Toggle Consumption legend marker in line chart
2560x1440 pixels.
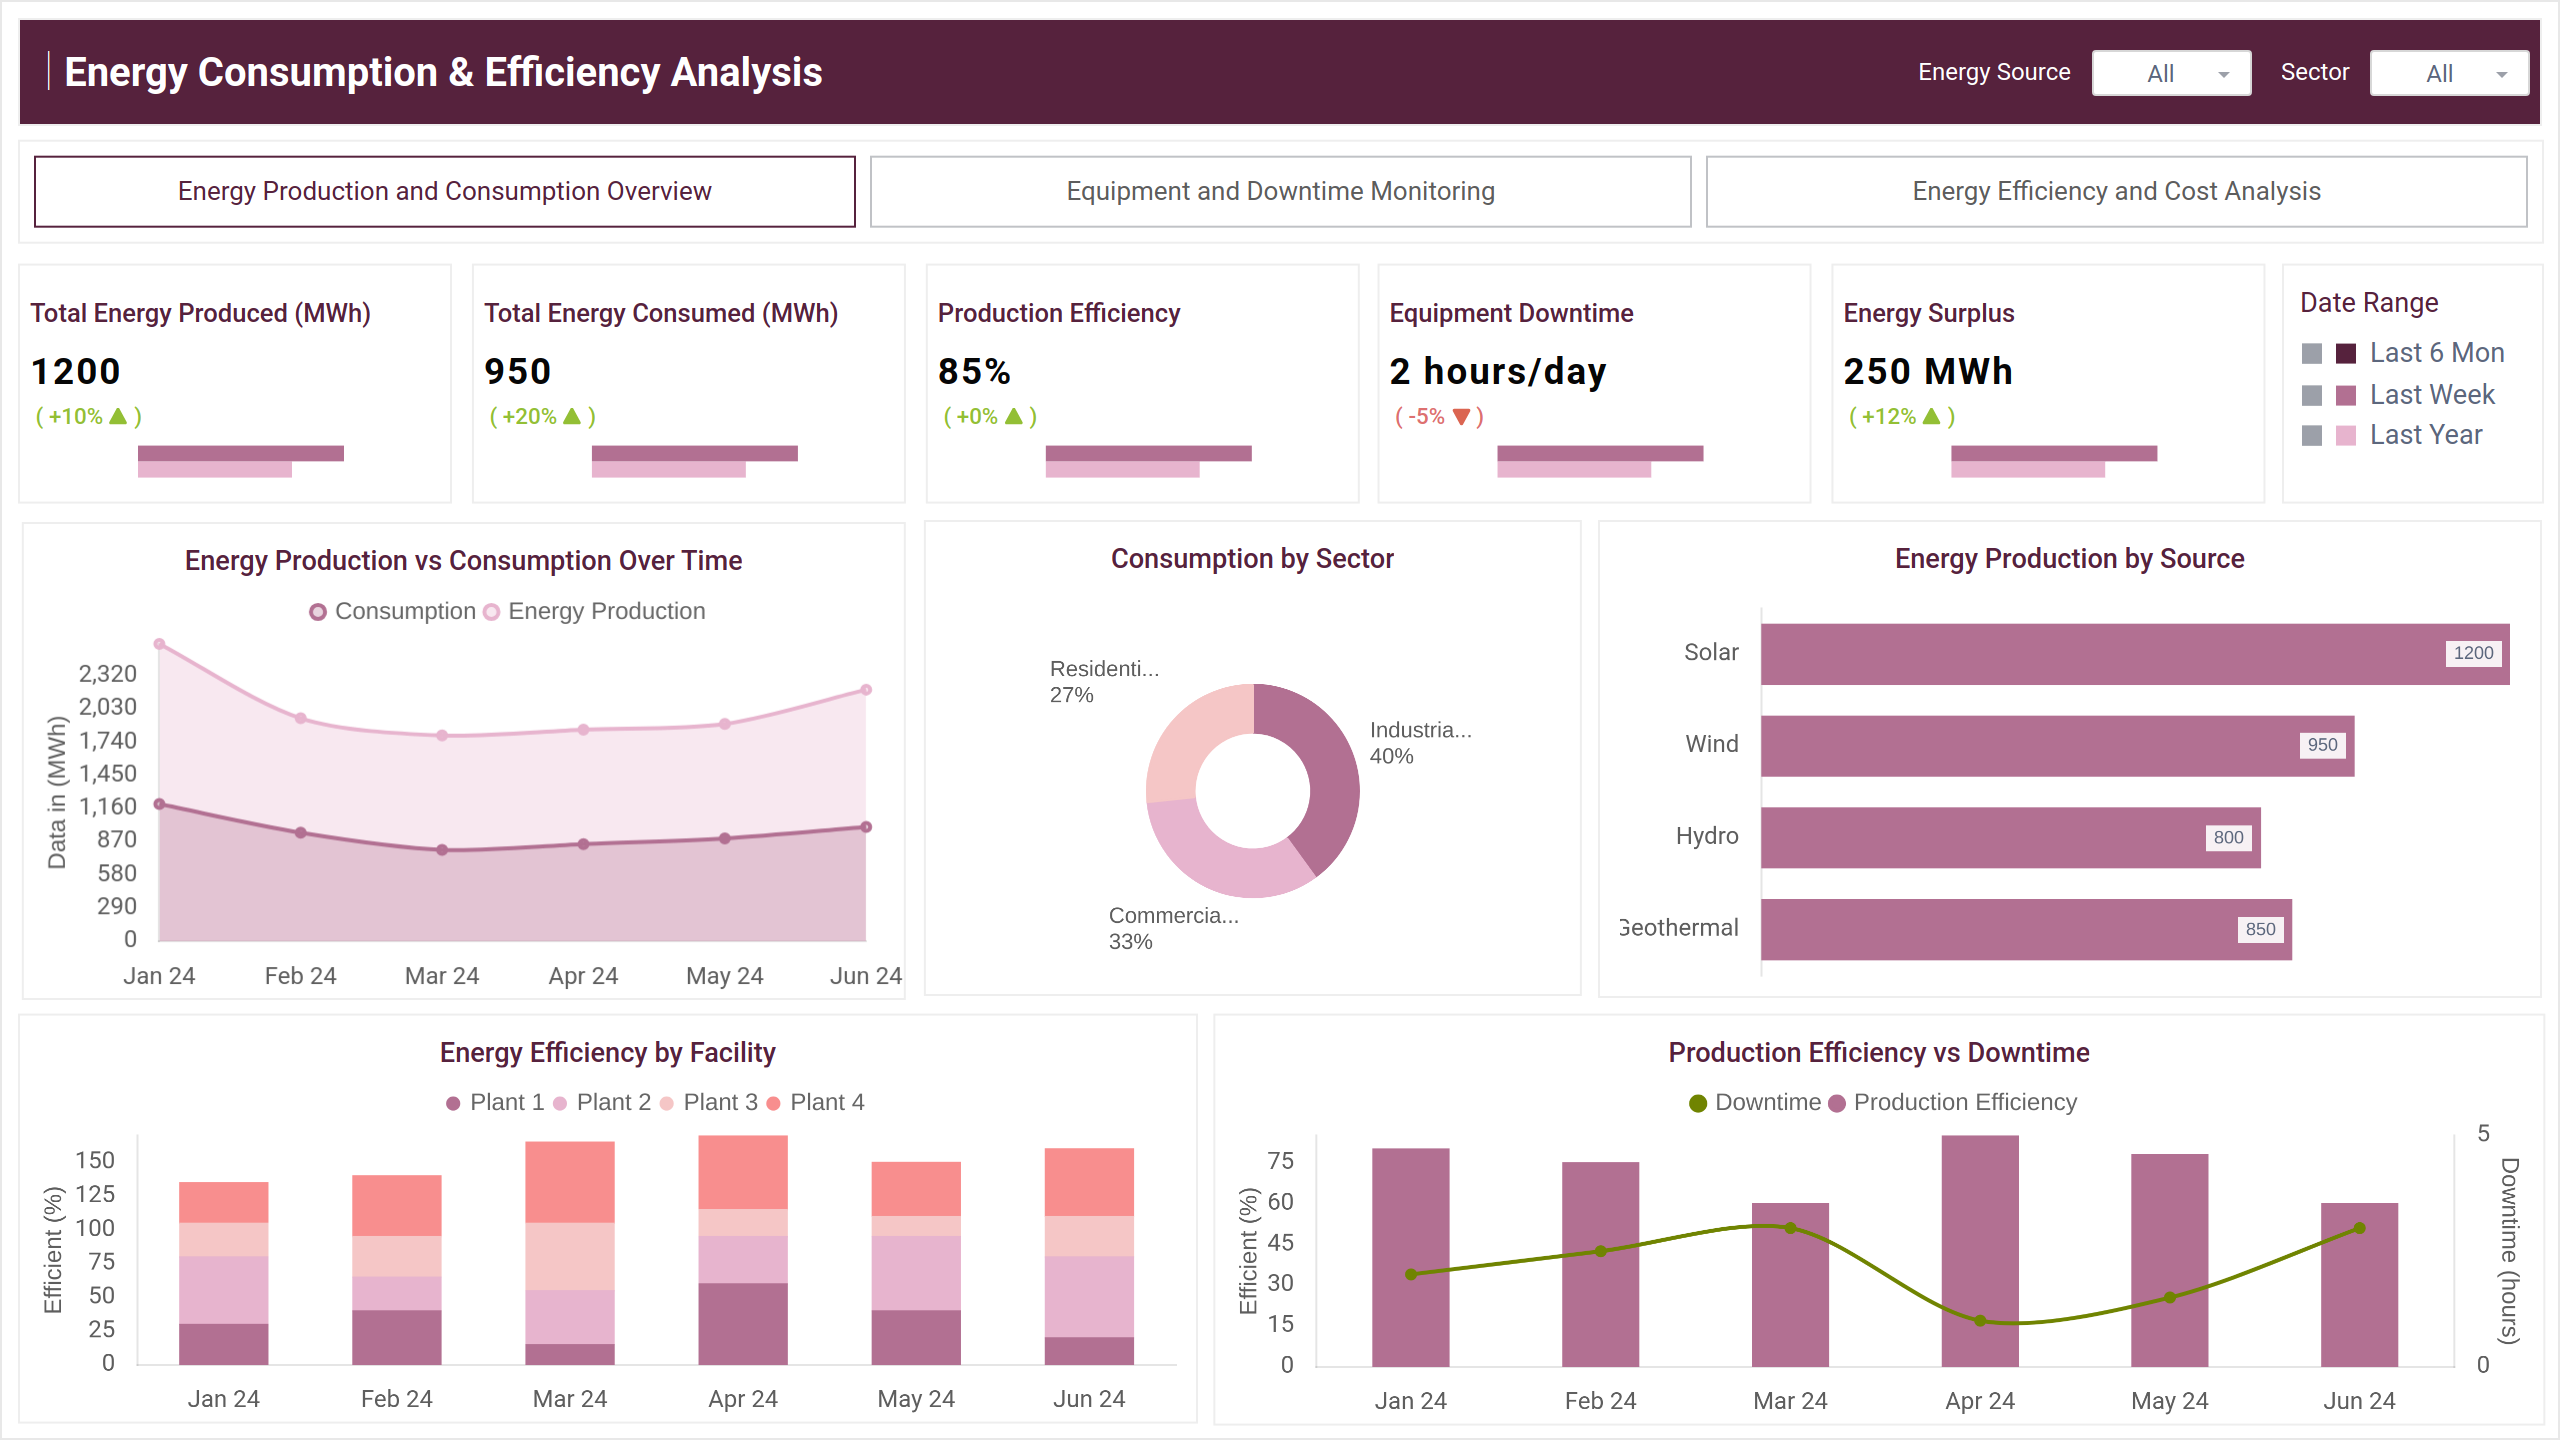[318, 612]
